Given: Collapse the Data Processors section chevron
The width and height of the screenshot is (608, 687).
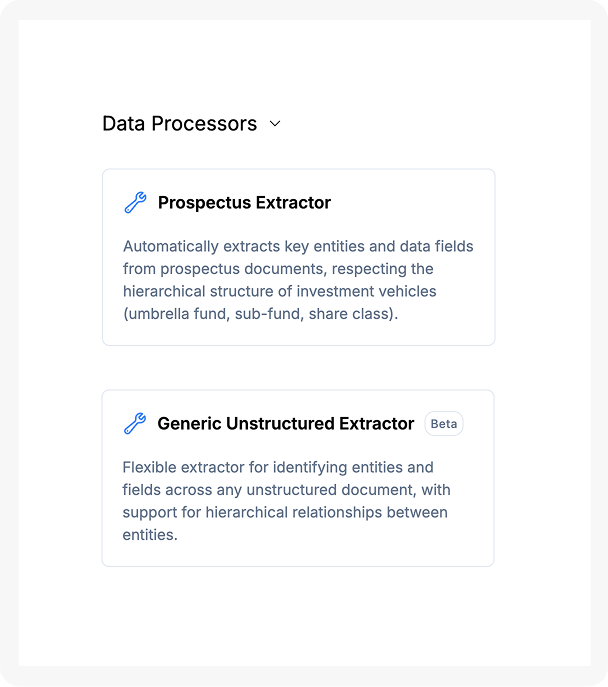Looking at the screenshot, I should 275,124.
